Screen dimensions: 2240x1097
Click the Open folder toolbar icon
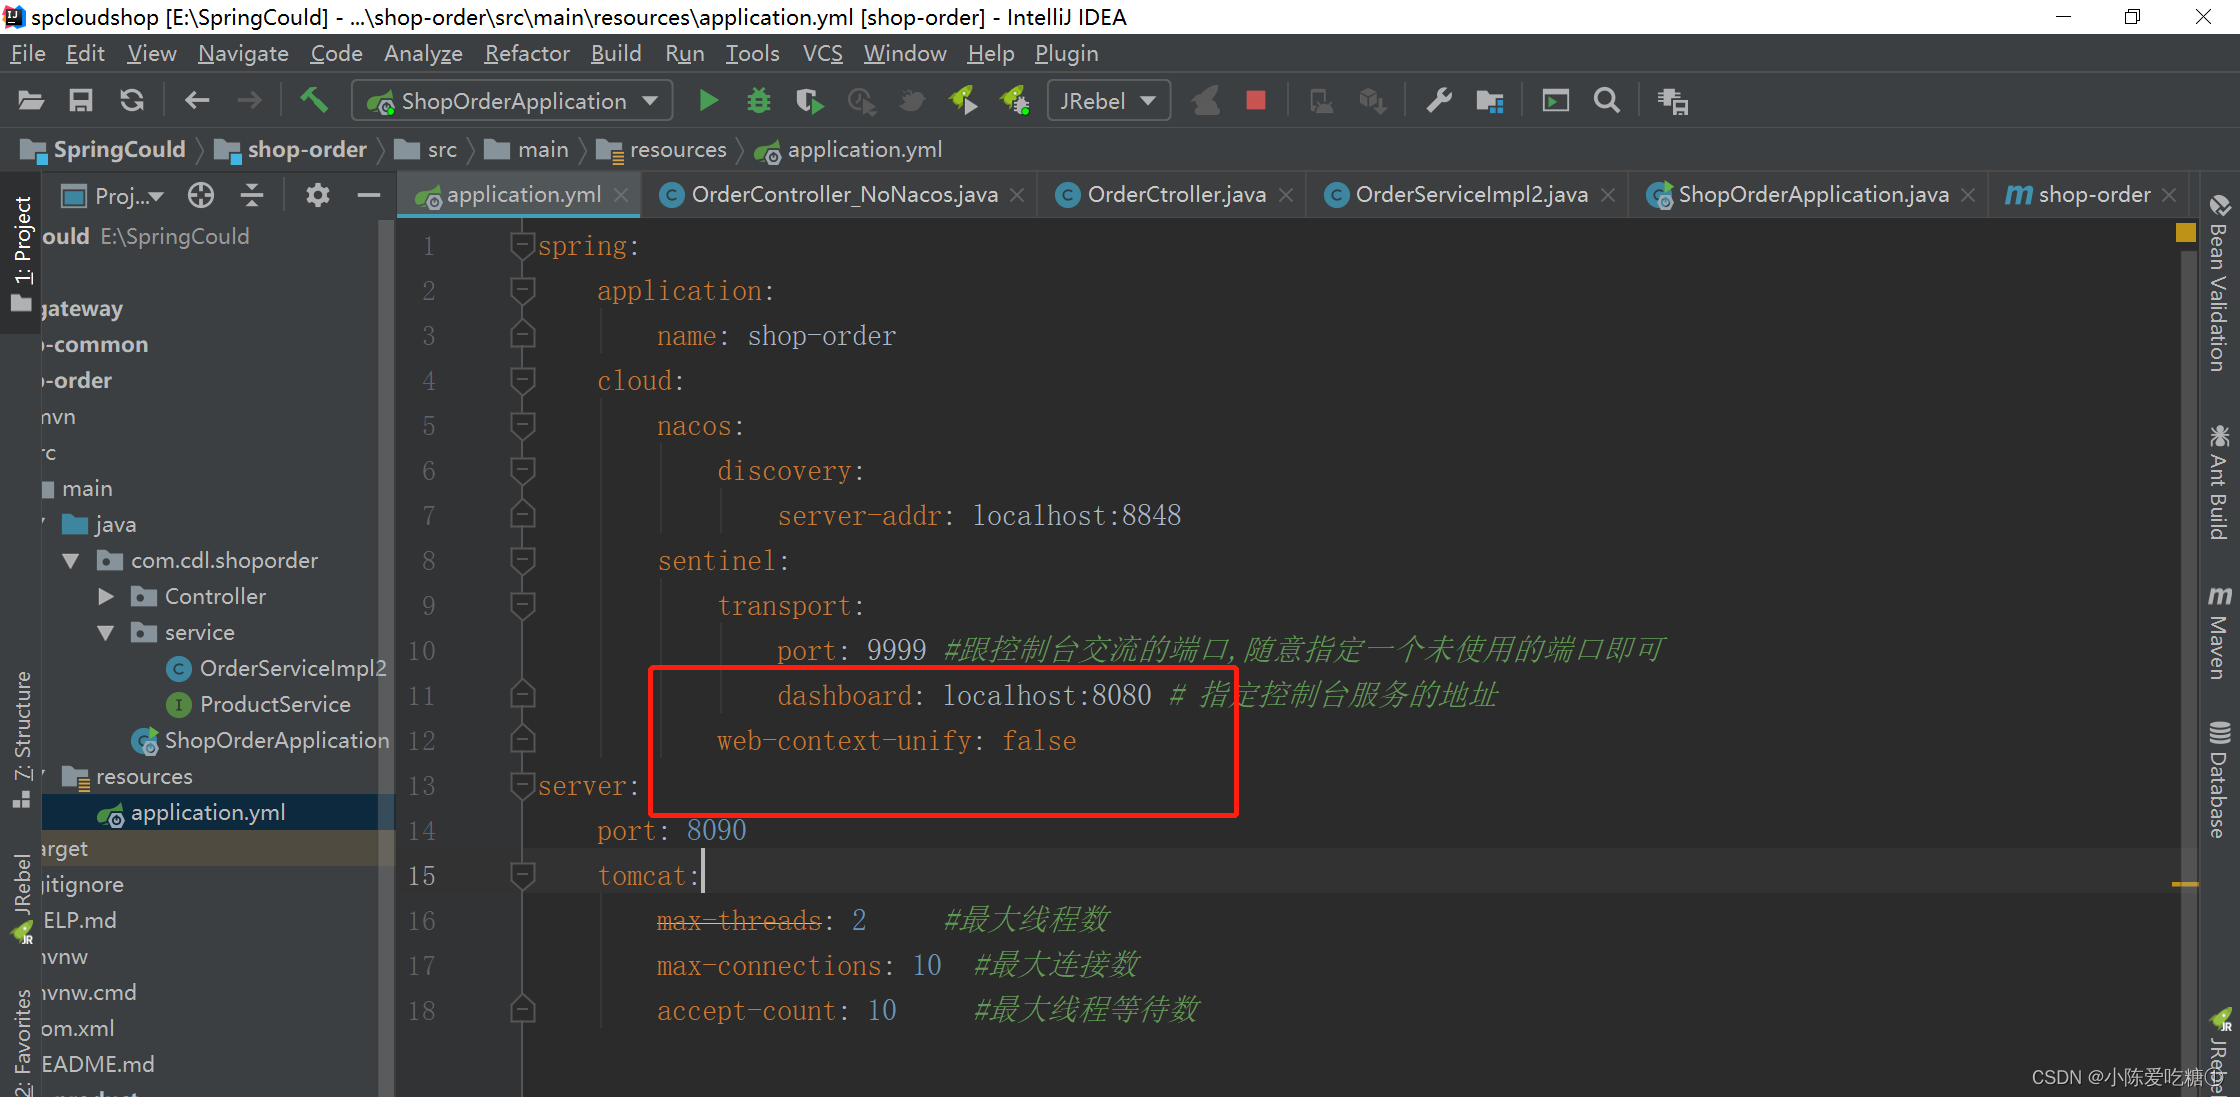(x=31, y=101)
